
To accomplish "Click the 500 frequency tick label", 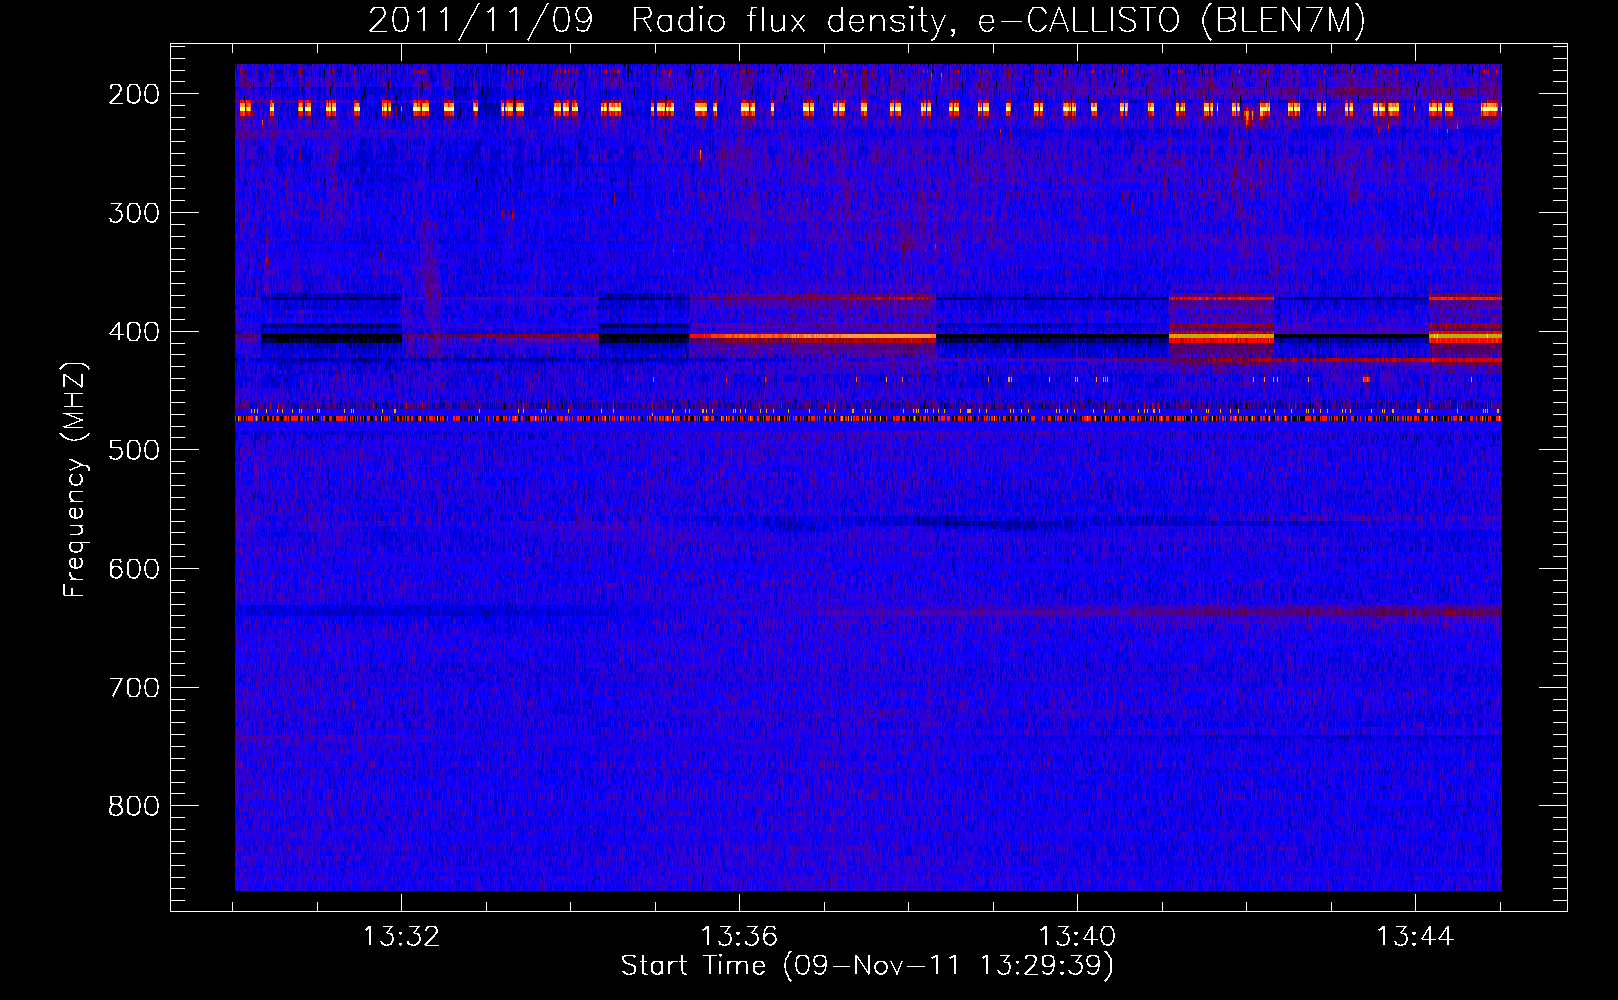I will click(x=133, y=450).
